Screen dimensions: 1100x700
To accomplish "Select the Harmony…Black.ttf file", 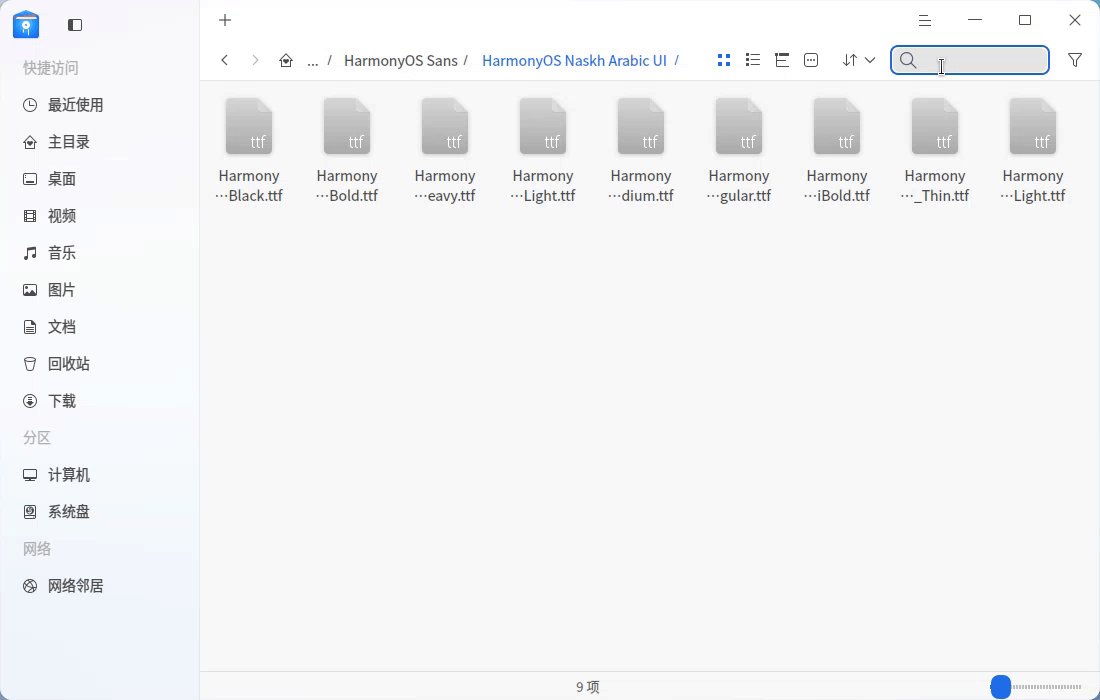I will click(x=249, y=151).
